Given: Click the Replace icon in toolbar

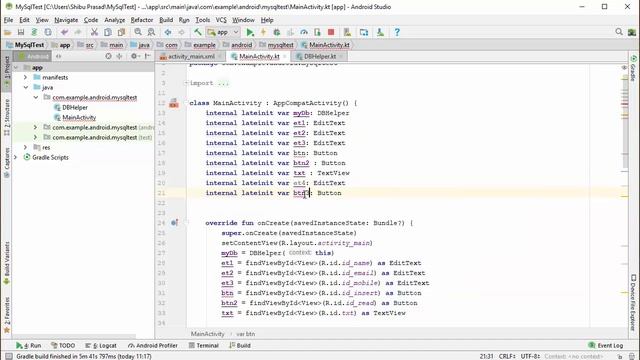Looking at the screenshot, I should 151,32.
